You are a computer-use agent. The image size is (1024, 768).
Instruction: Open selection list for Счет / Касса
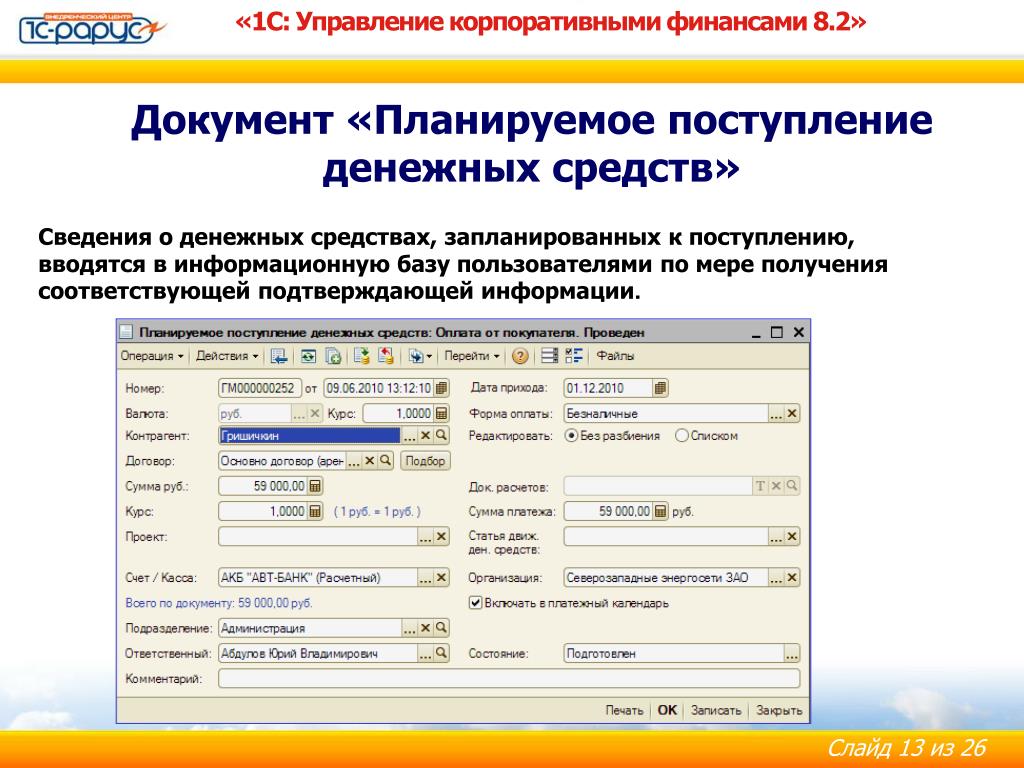[425, 578]
